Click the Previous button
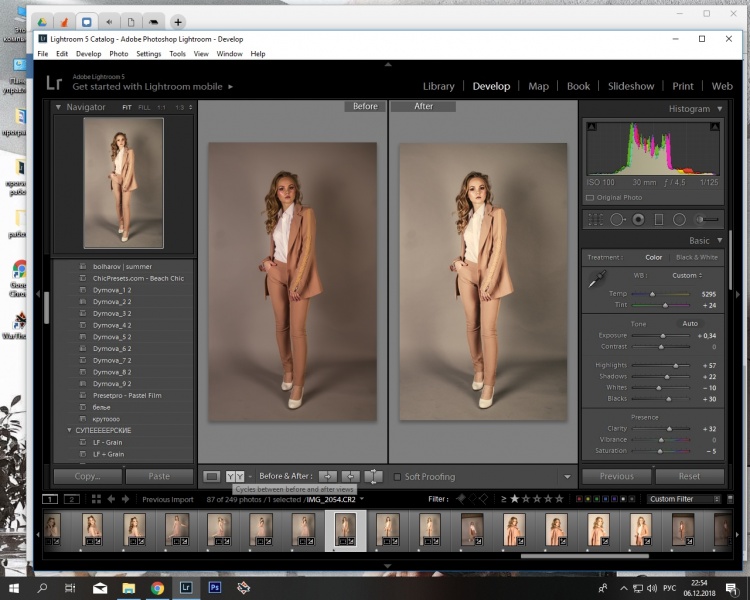The image size is (750, 600). tap(617, 477)
